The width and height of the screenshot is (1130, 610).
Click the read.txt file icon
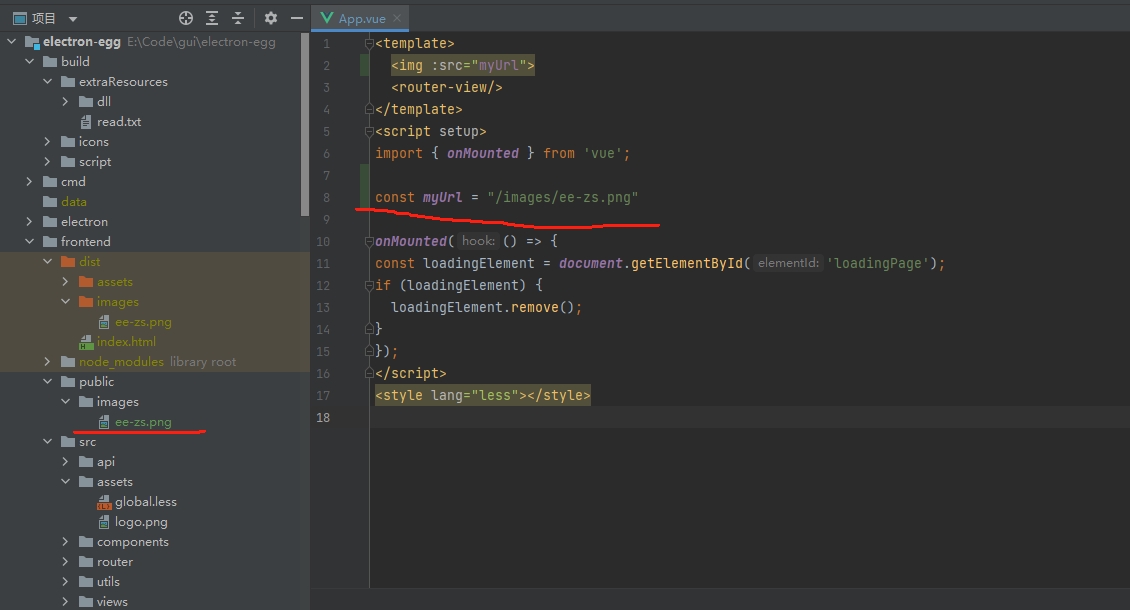coord(86,122)
